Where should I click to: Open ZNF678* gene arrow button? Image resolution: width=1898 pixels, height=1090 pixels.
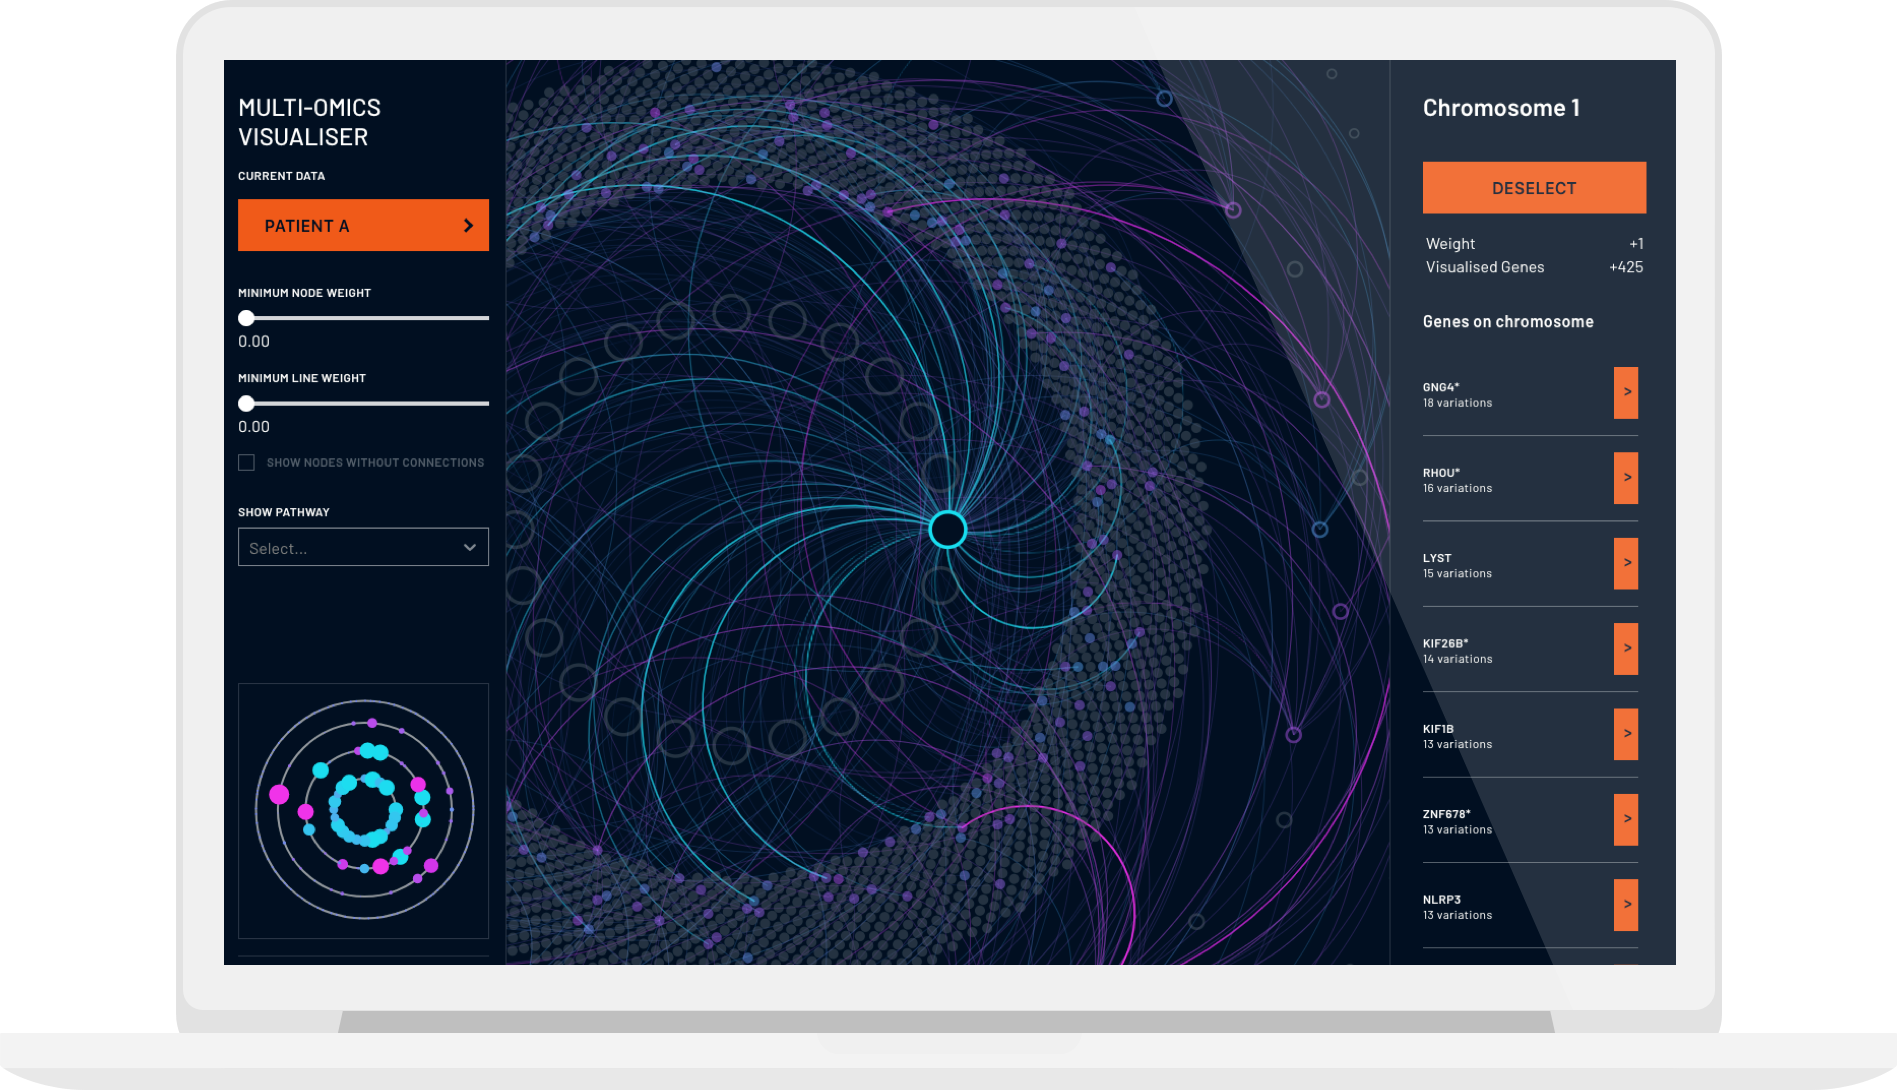(1625, 820)
